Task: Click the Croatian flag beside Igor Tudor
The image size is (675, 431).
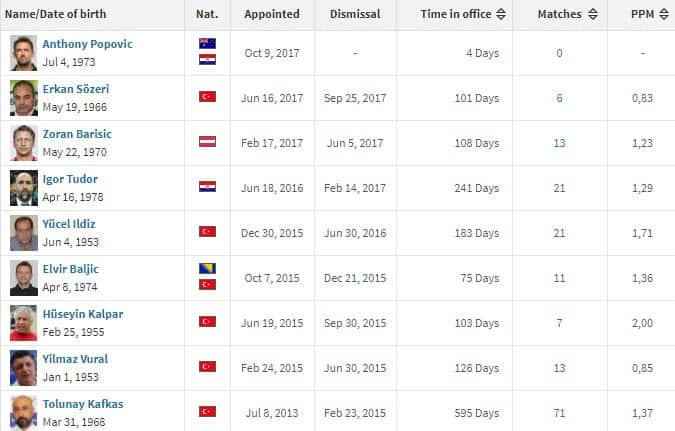Action: [x=207, y=187]
